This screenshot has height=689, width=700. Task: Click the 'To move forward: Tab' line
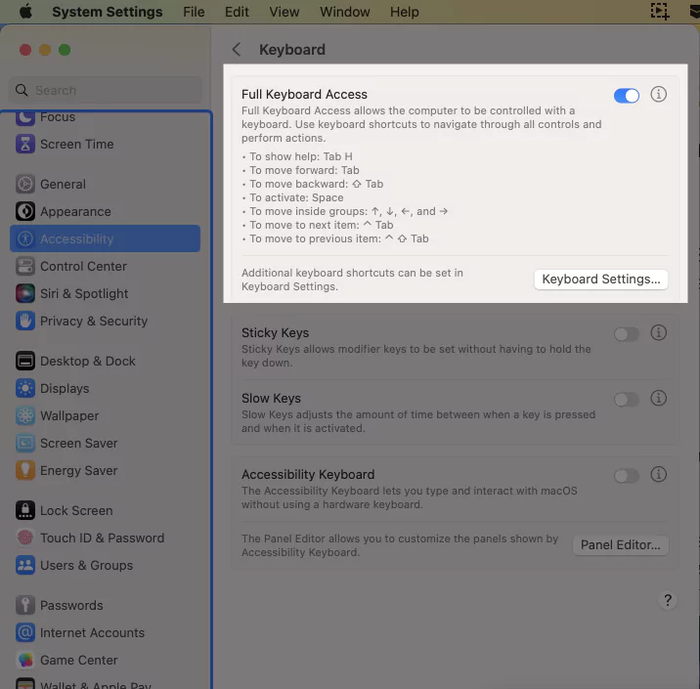[x=304, y=170]
